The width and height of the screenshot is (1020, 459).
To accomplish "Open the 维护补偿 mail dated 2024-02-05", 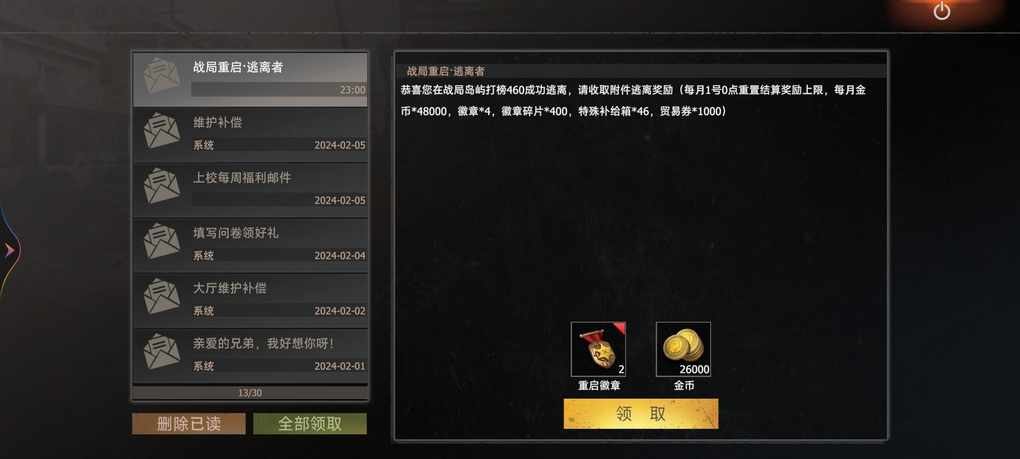I will pyautogui.click(x=250, y=135).
